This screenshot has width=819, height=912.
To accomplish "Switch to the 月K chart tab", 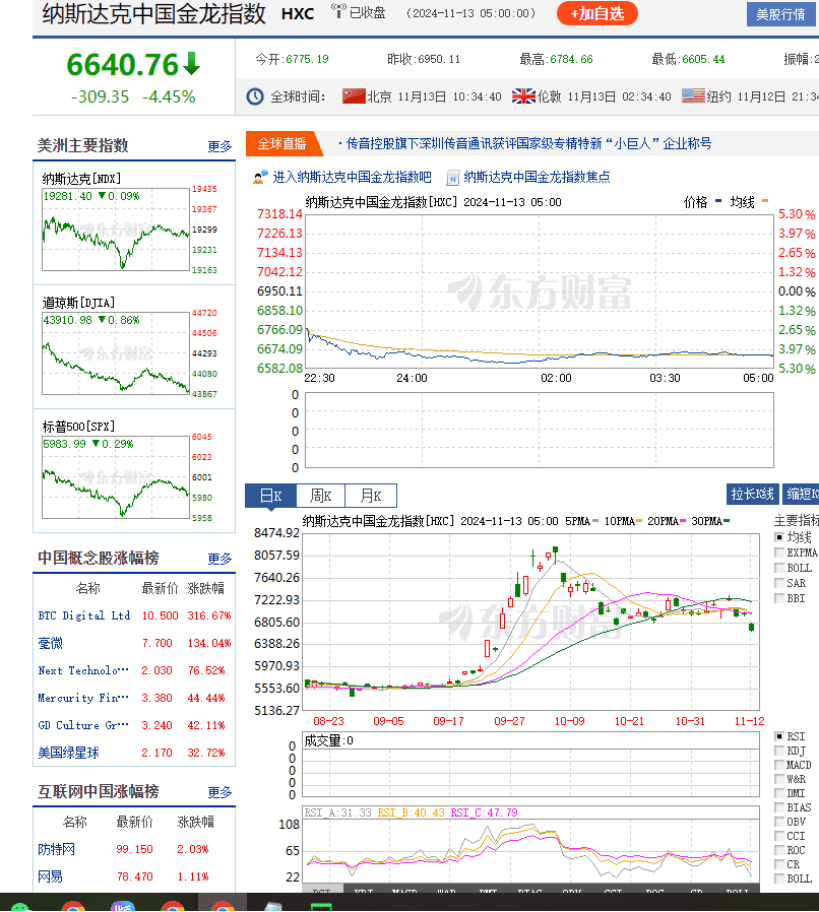I will click(371, 496).
